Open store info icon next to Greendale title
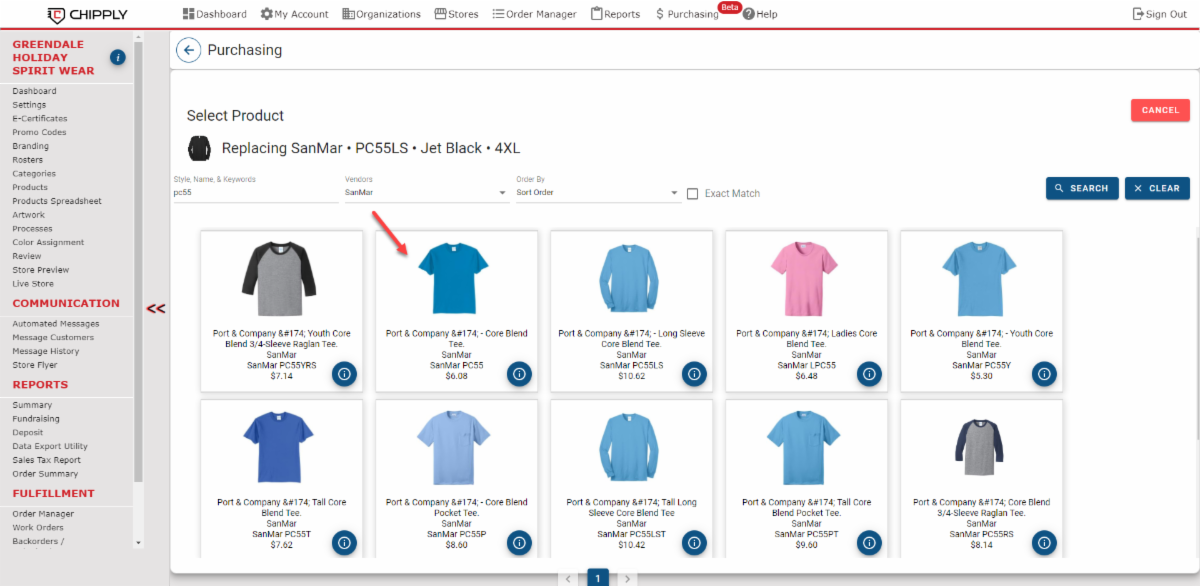This screenshot has width=1200, height=586. pyautogui.click(x=117, y=58)
